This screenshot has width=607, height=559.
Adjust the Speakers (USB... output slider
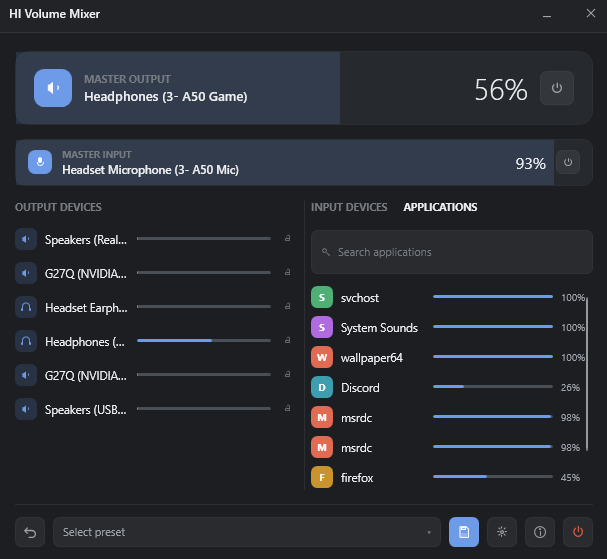[204, 408]
